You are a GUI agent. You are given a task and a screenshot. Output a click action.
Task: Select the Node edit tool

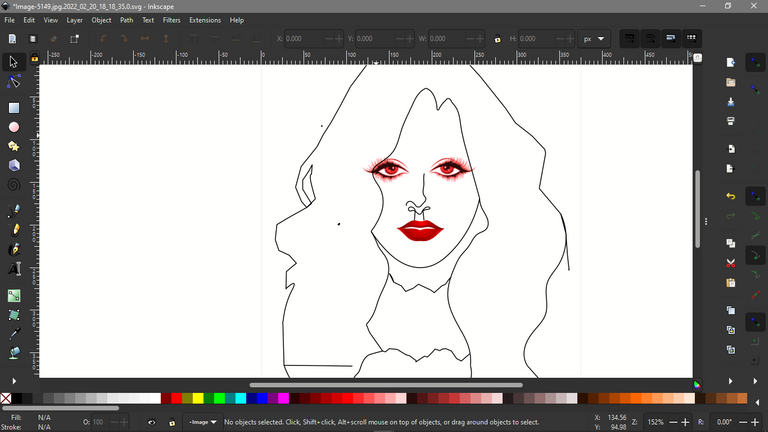point(13,82)
